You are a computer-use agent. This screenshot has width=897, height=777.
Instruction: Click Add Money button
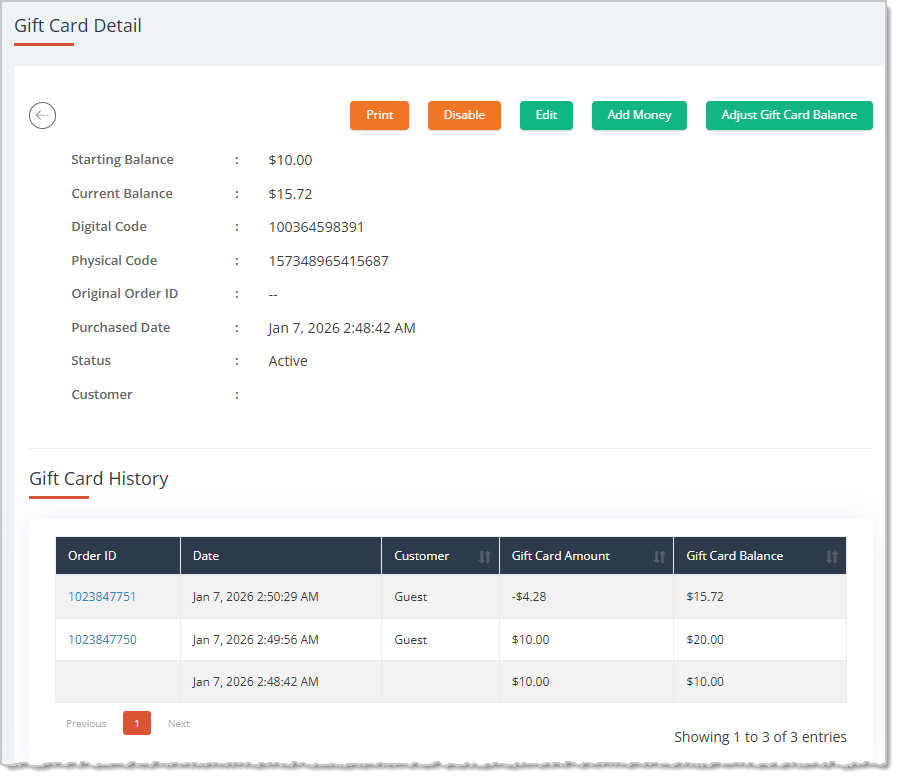[x=639, y=115]
